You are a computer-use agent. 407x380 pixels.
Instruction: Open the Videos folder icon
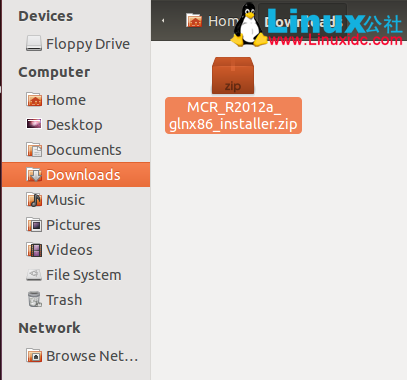click(x=34, y=250)
